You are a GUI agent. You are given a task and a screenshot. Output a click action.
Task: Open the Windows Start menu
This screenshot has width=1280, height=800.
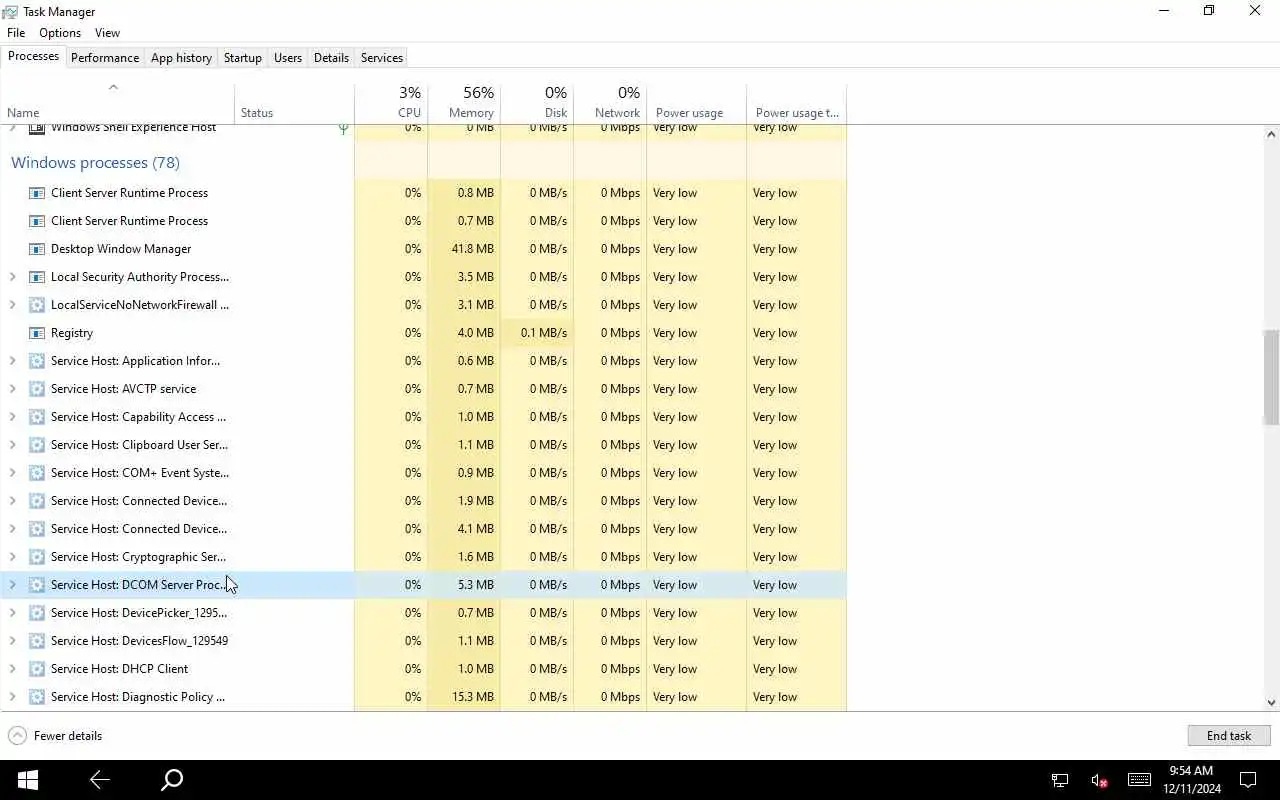[x=27, y=780]
